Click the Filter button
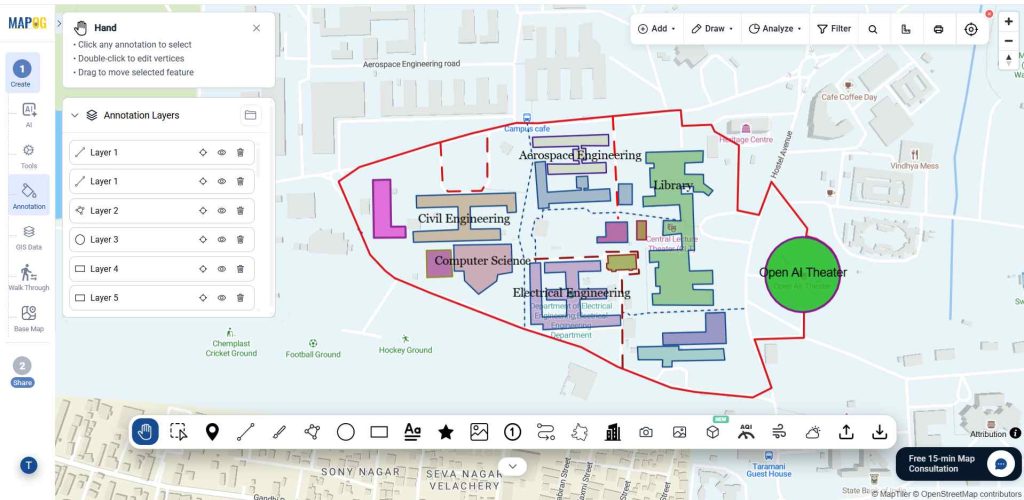 point(834,29)
